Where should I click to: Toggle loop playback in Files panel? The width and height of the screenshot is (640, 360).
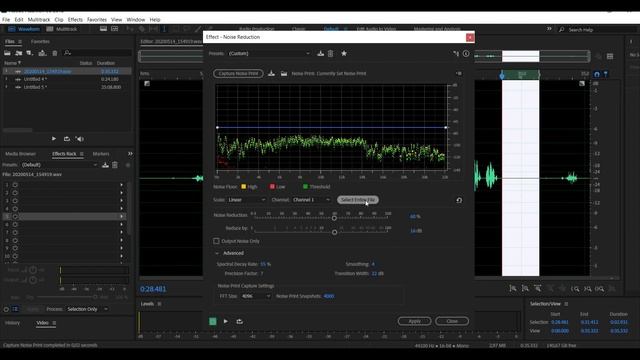(67, 139)
